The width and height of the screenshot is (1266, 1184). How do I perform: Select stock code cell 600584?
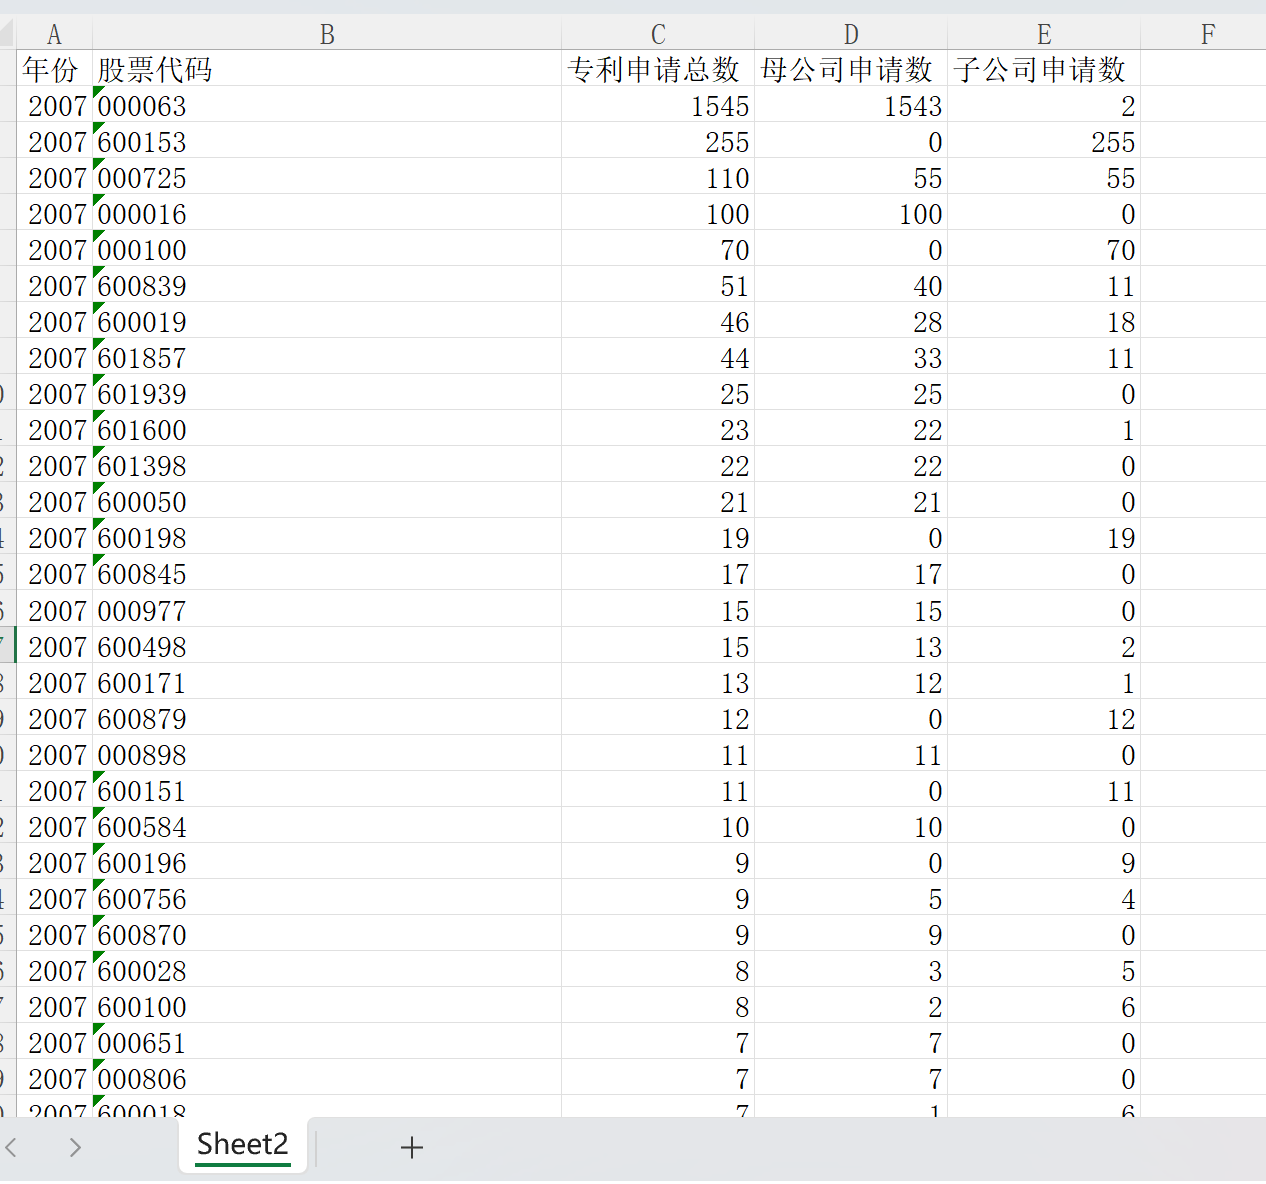click(327, 825)
